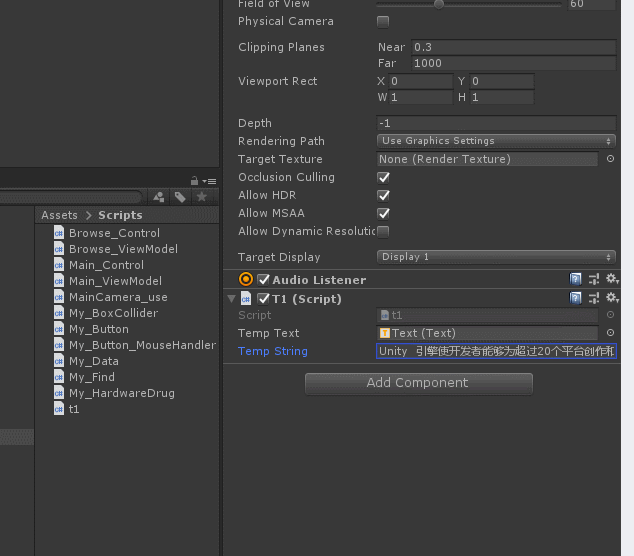This screenshot has width=634, height=556.
Task: Click the Viewport Rect W field
Action: click(x=421, y=97)
